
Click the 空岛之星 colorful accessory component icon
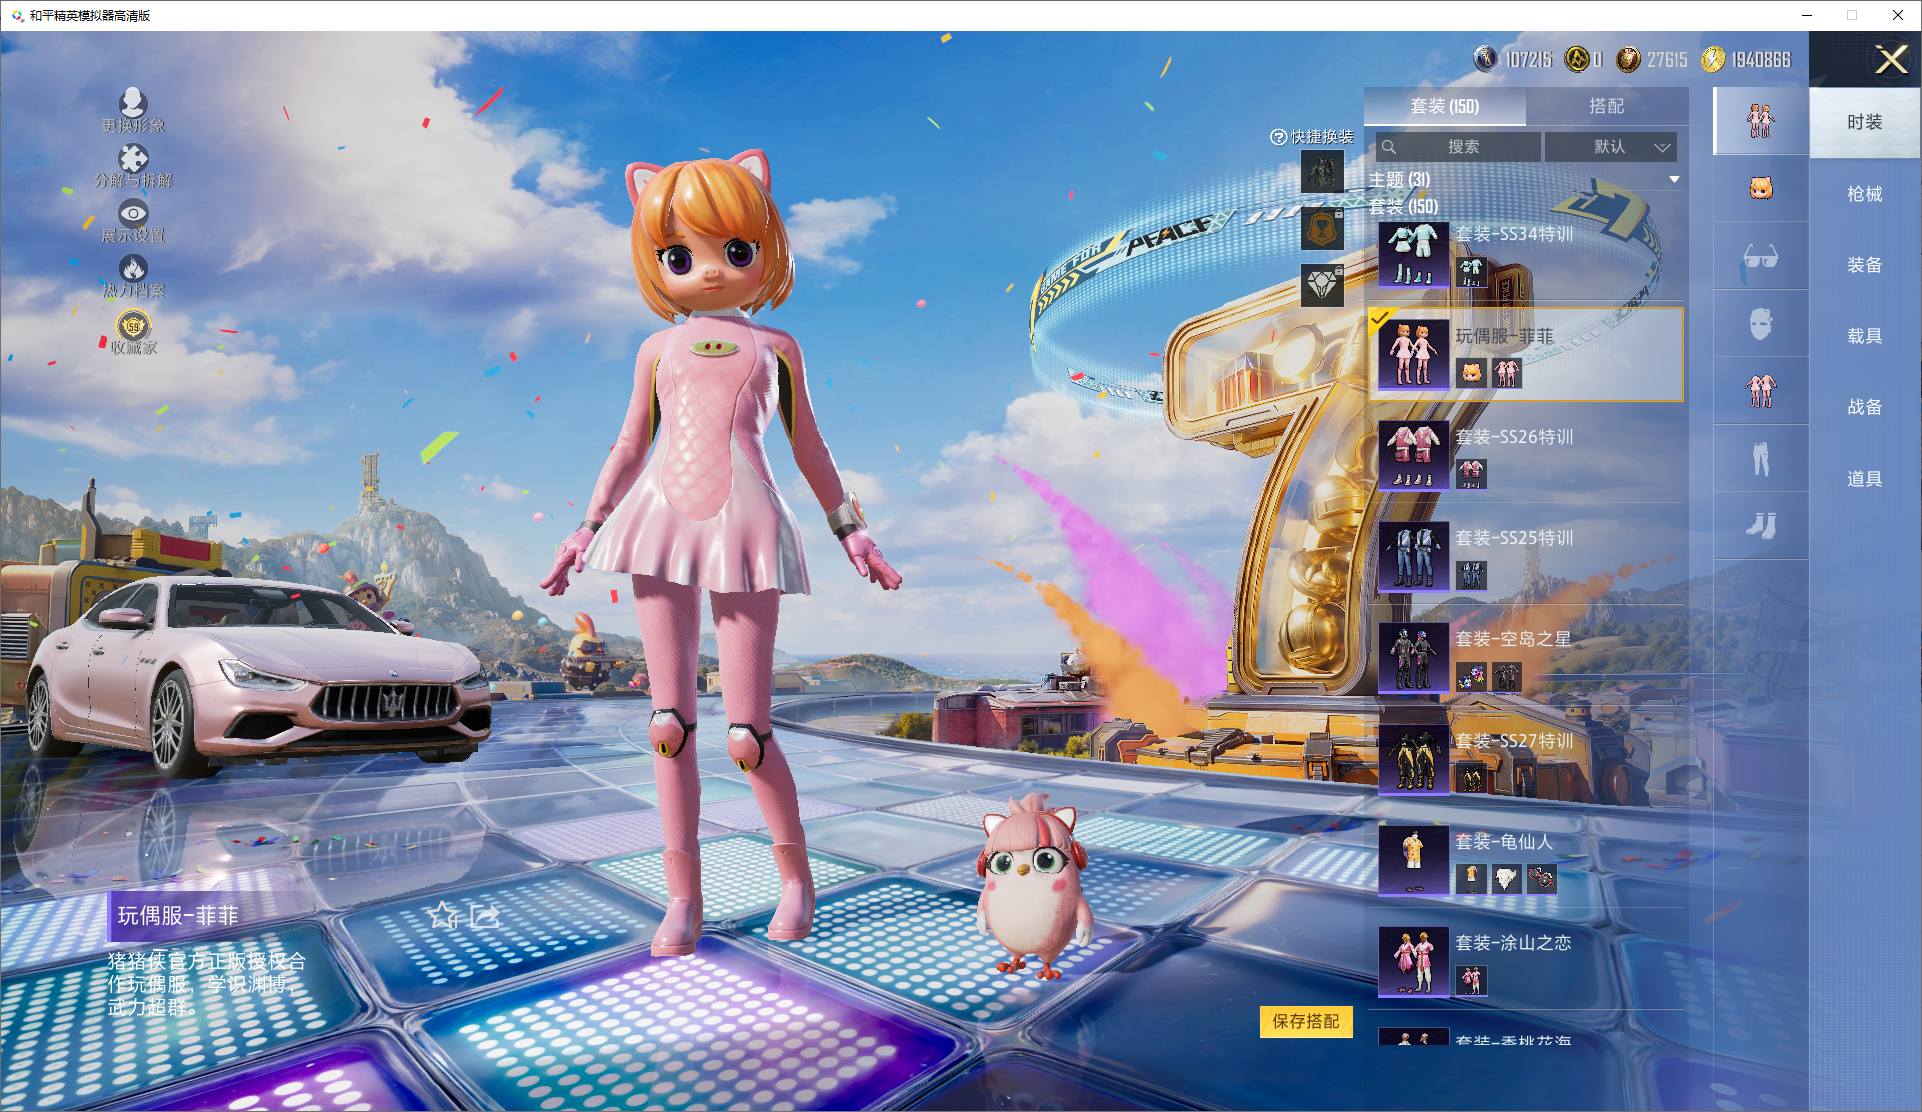1471,676
